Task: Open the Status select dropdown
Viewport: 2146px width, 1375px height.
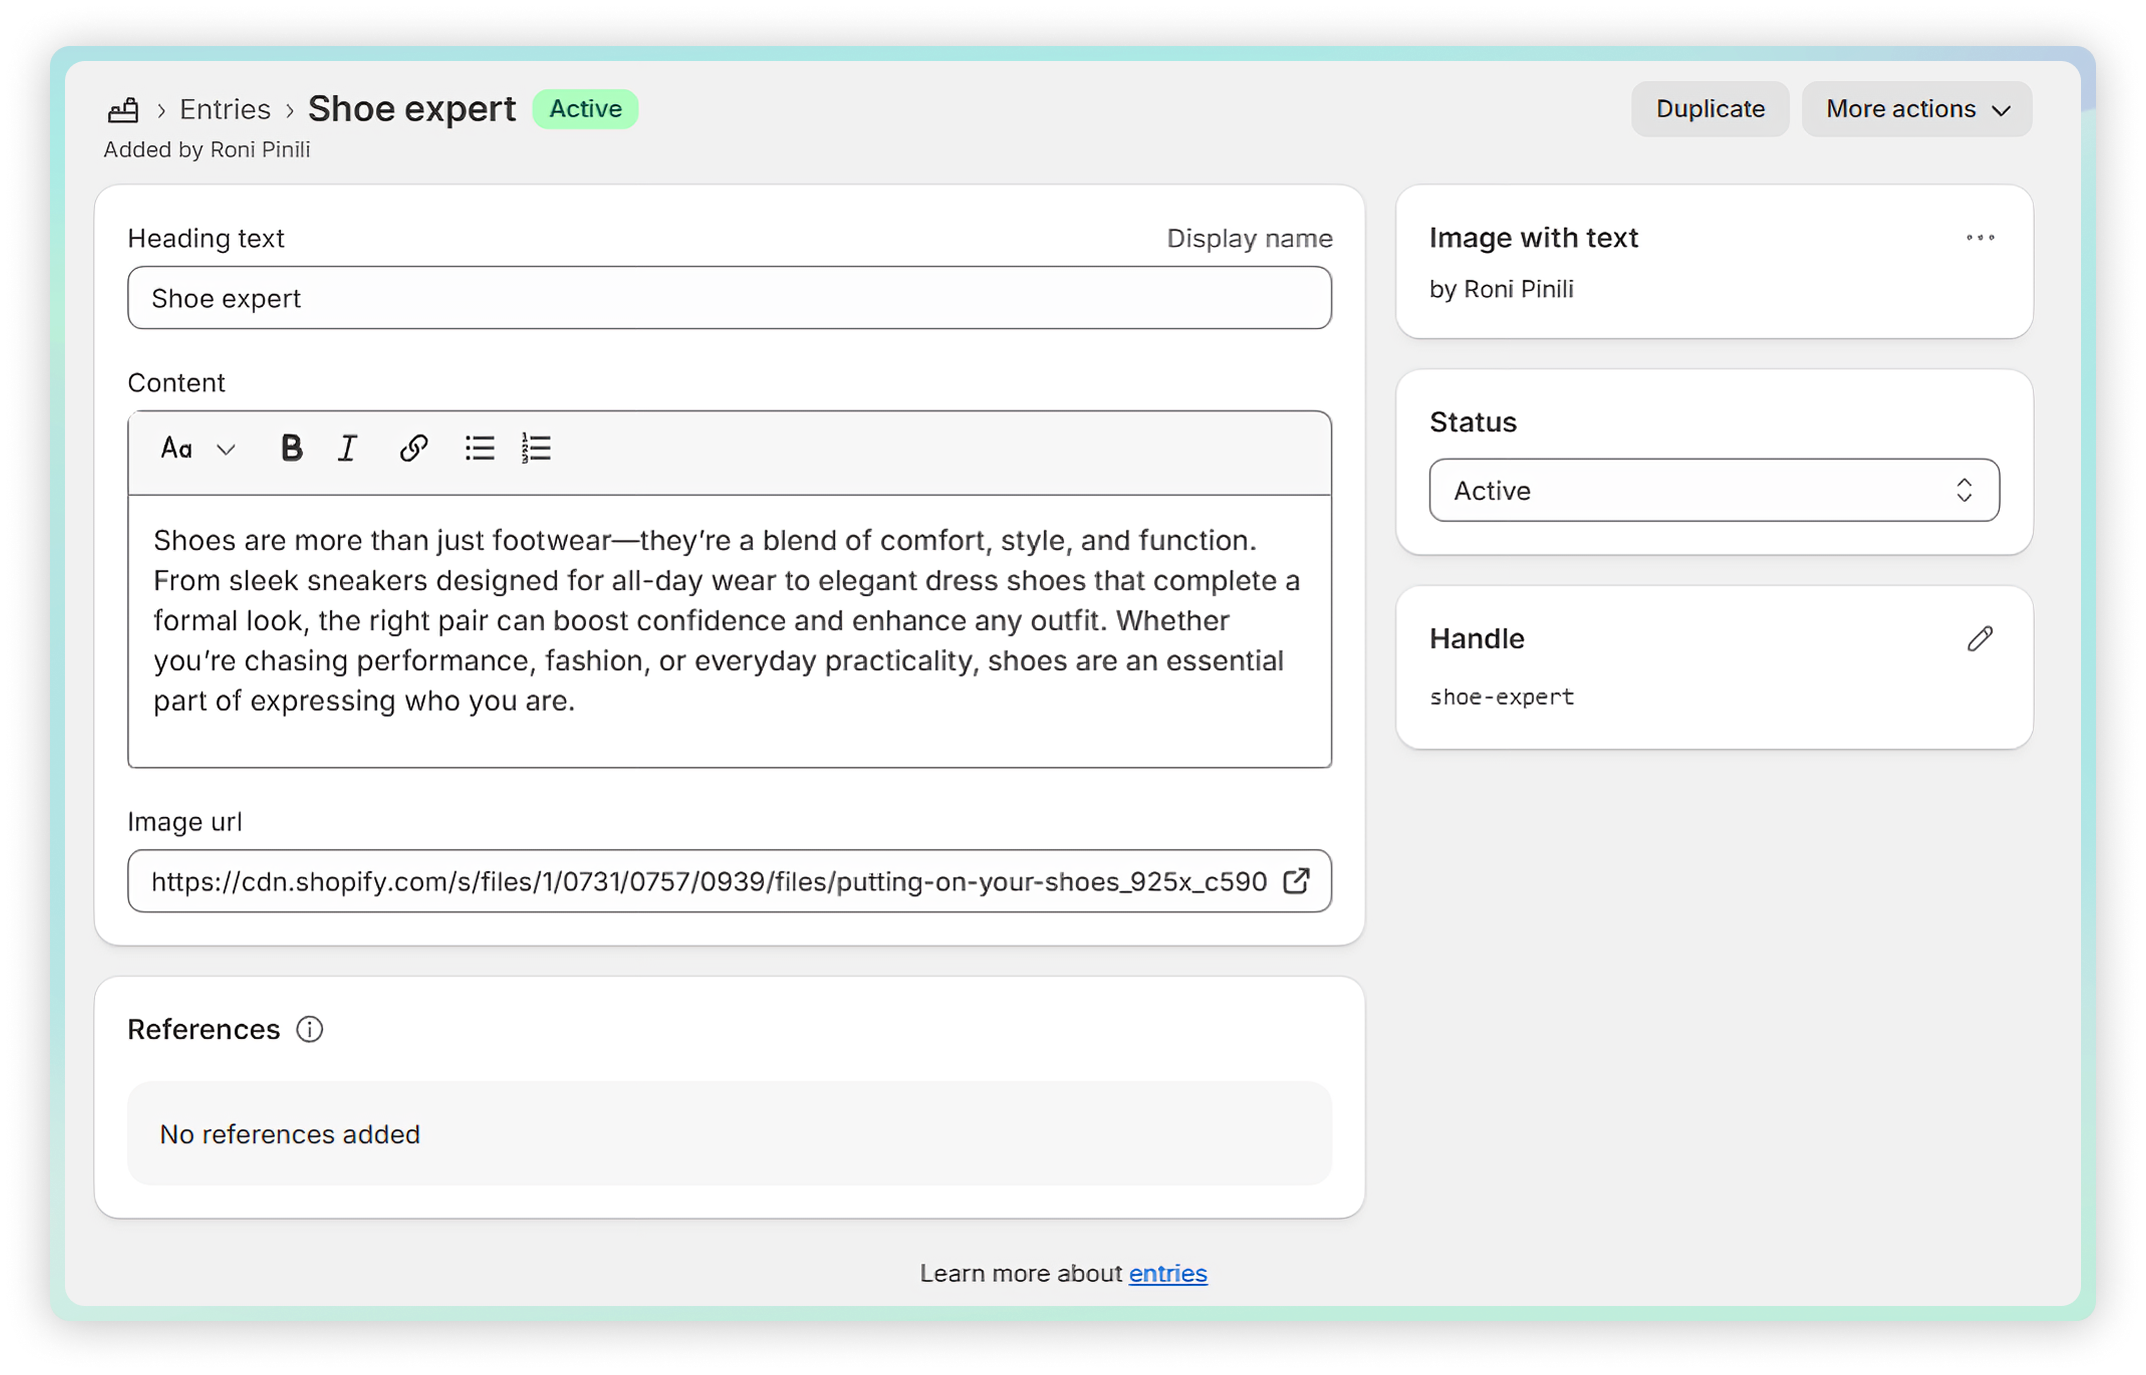Action: (1713, 490)
